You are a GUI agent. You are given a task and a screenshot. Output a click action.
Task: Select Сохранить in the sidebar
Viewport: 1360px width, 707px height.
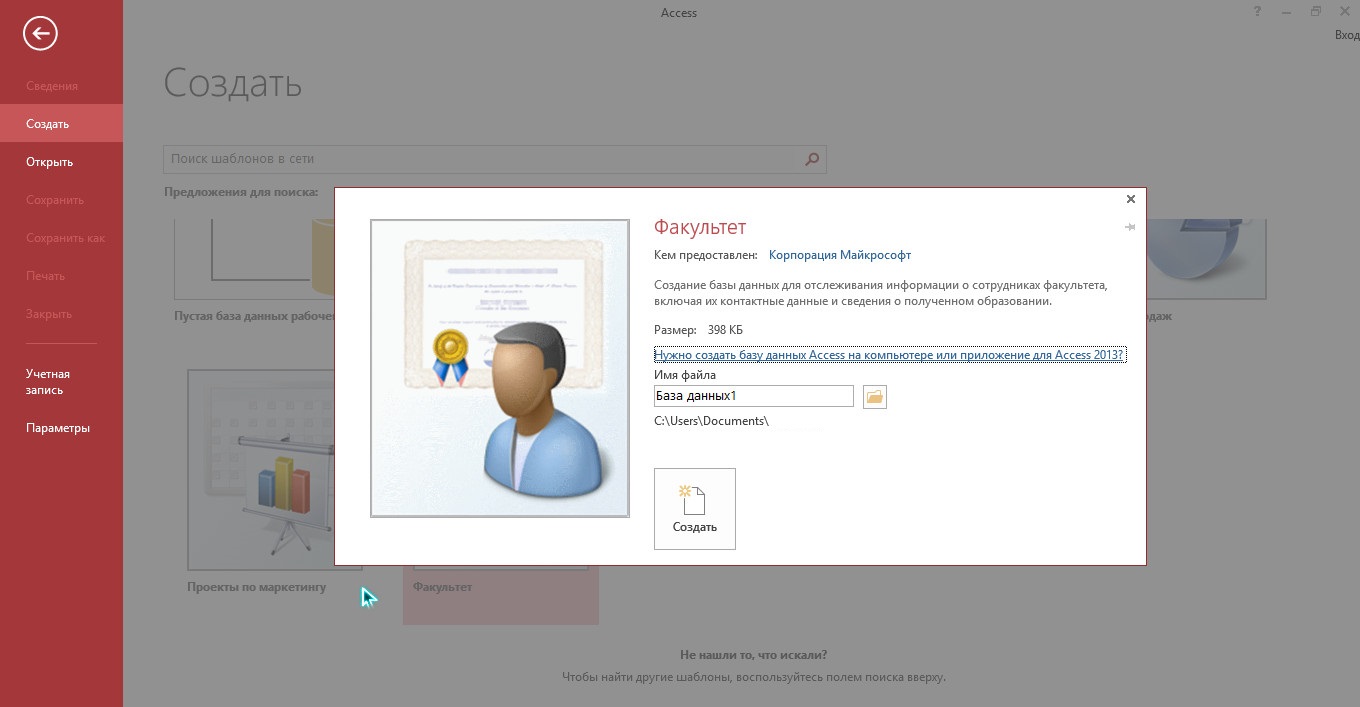(61, 200)
